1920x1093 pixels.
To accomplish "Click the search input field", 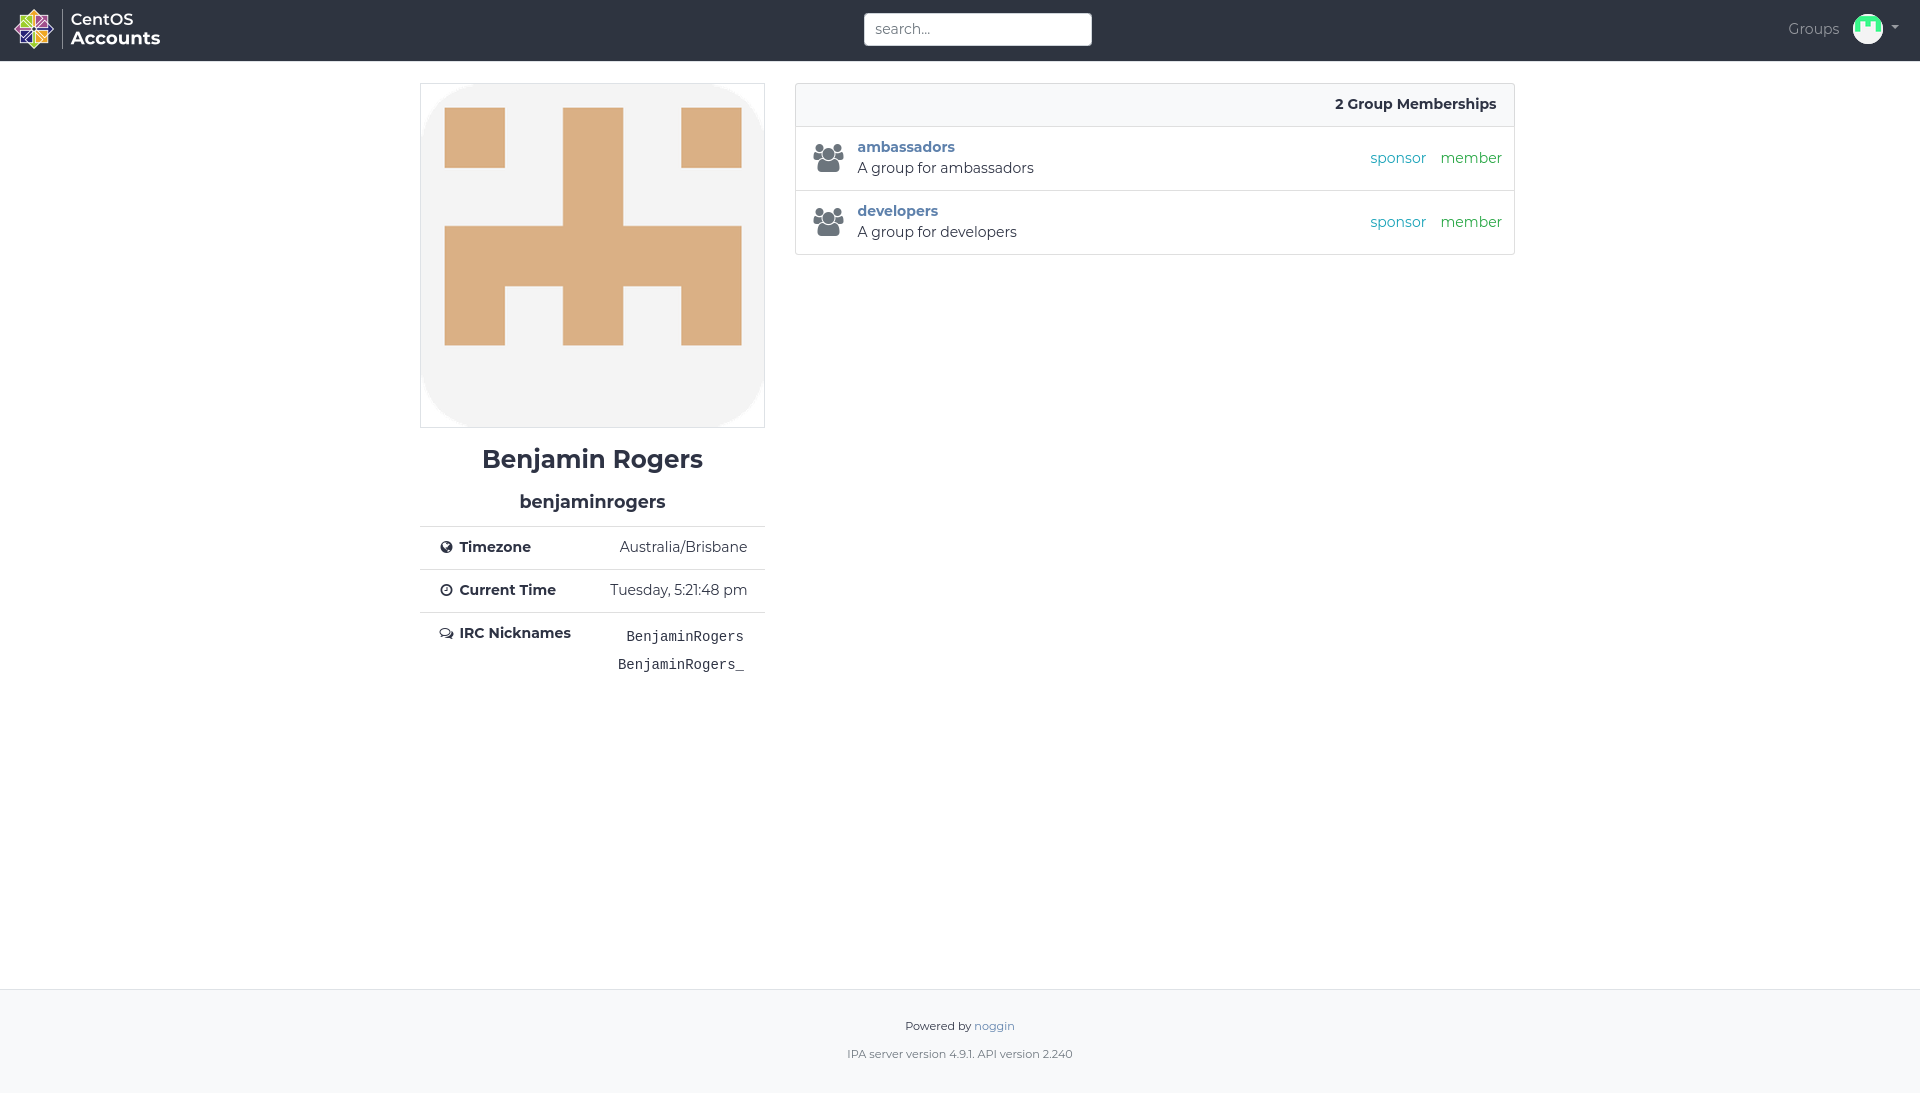I will (x=977, y=29).
